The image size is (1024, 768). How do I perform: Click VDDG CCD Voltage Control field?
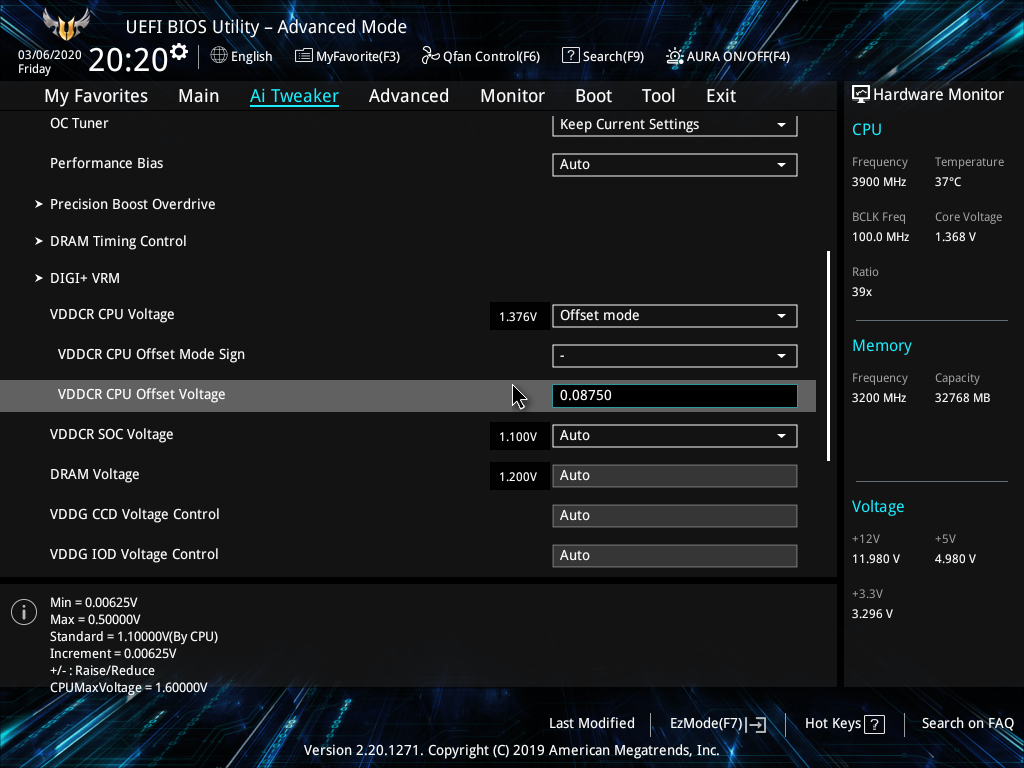coord(675,515)
